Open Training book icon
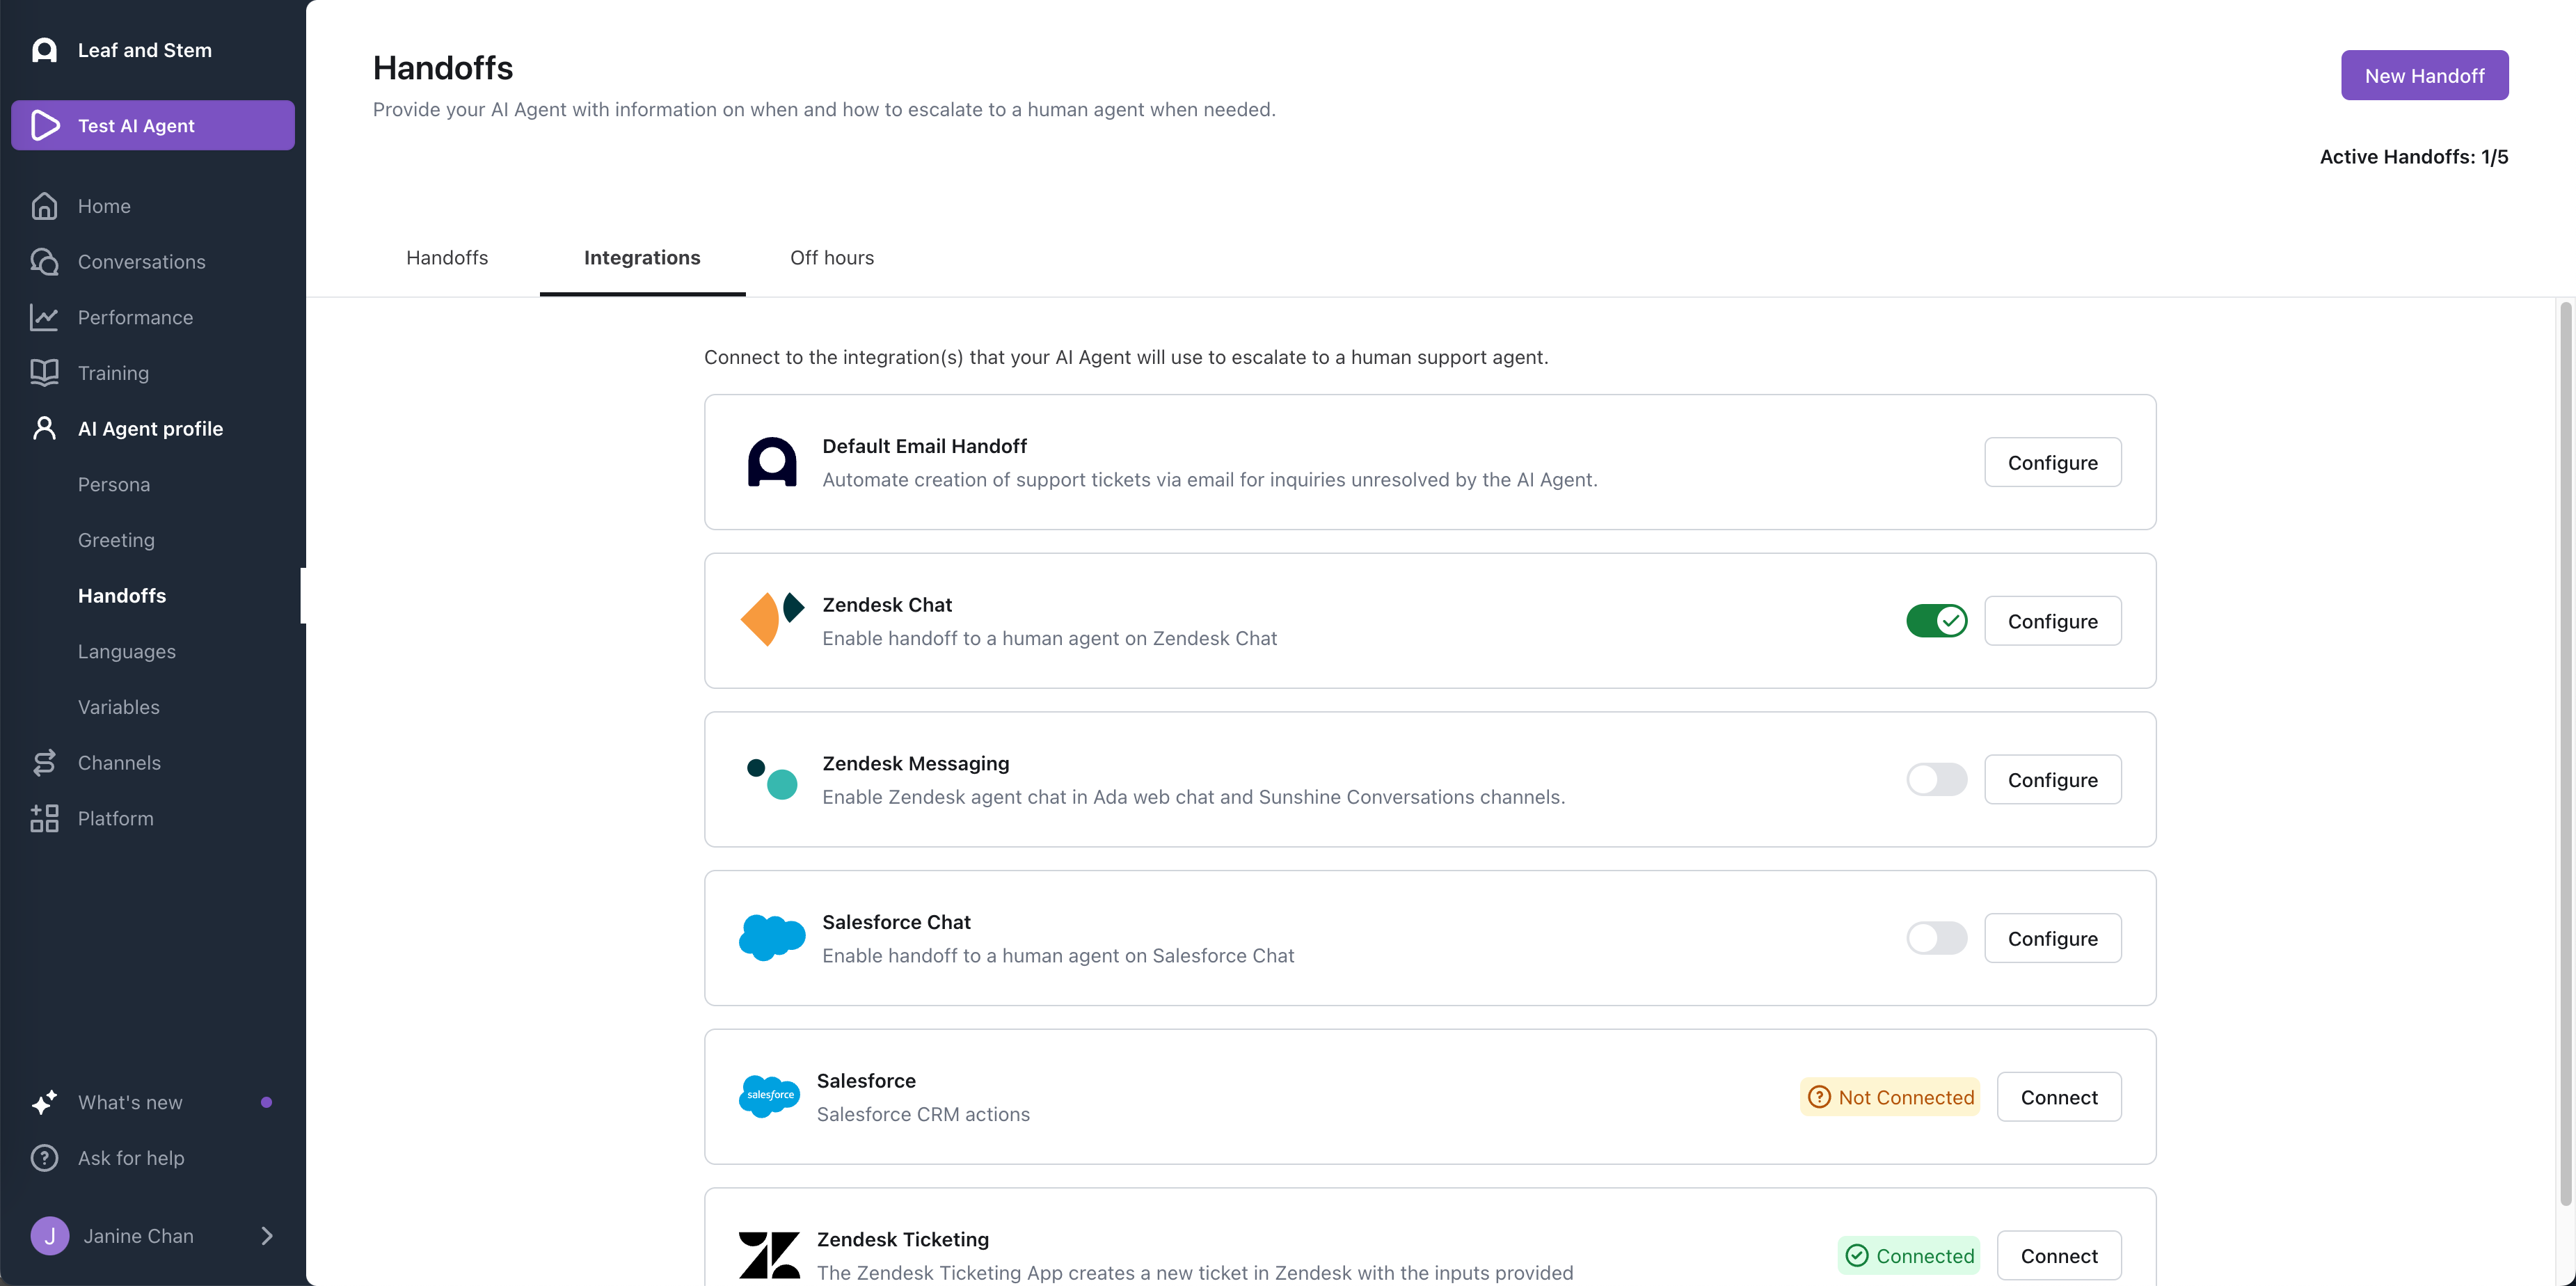The height and width of the screenshot is (1286, 2576). (44, 373)
